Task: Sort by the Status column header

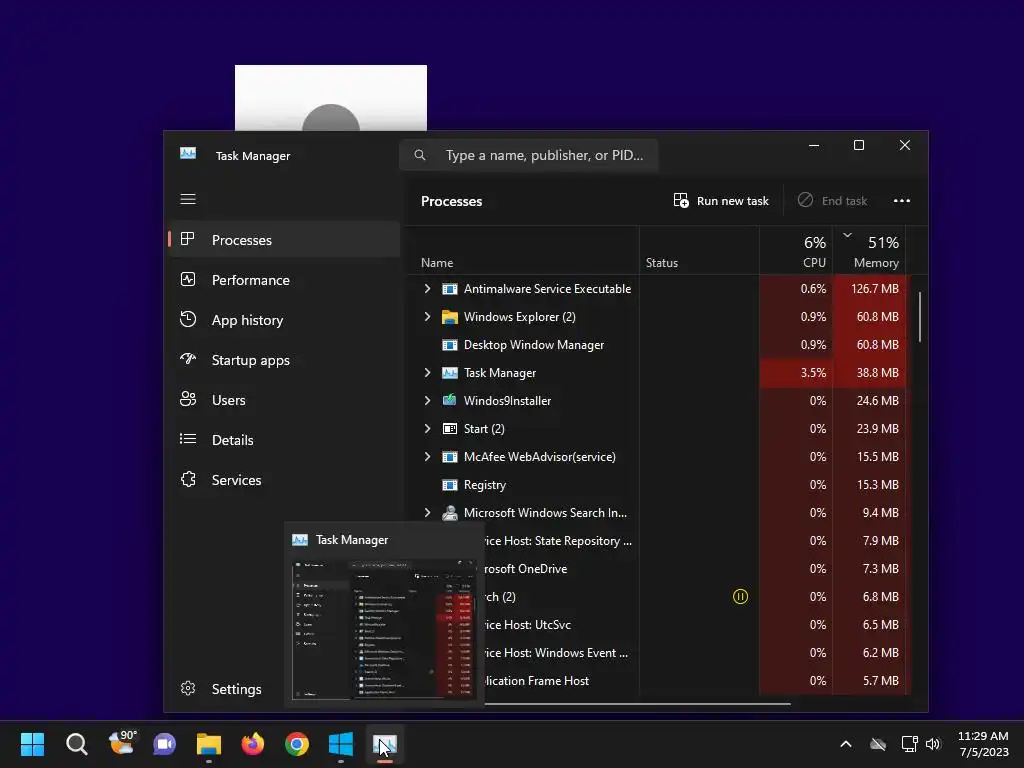Action: 662,263
